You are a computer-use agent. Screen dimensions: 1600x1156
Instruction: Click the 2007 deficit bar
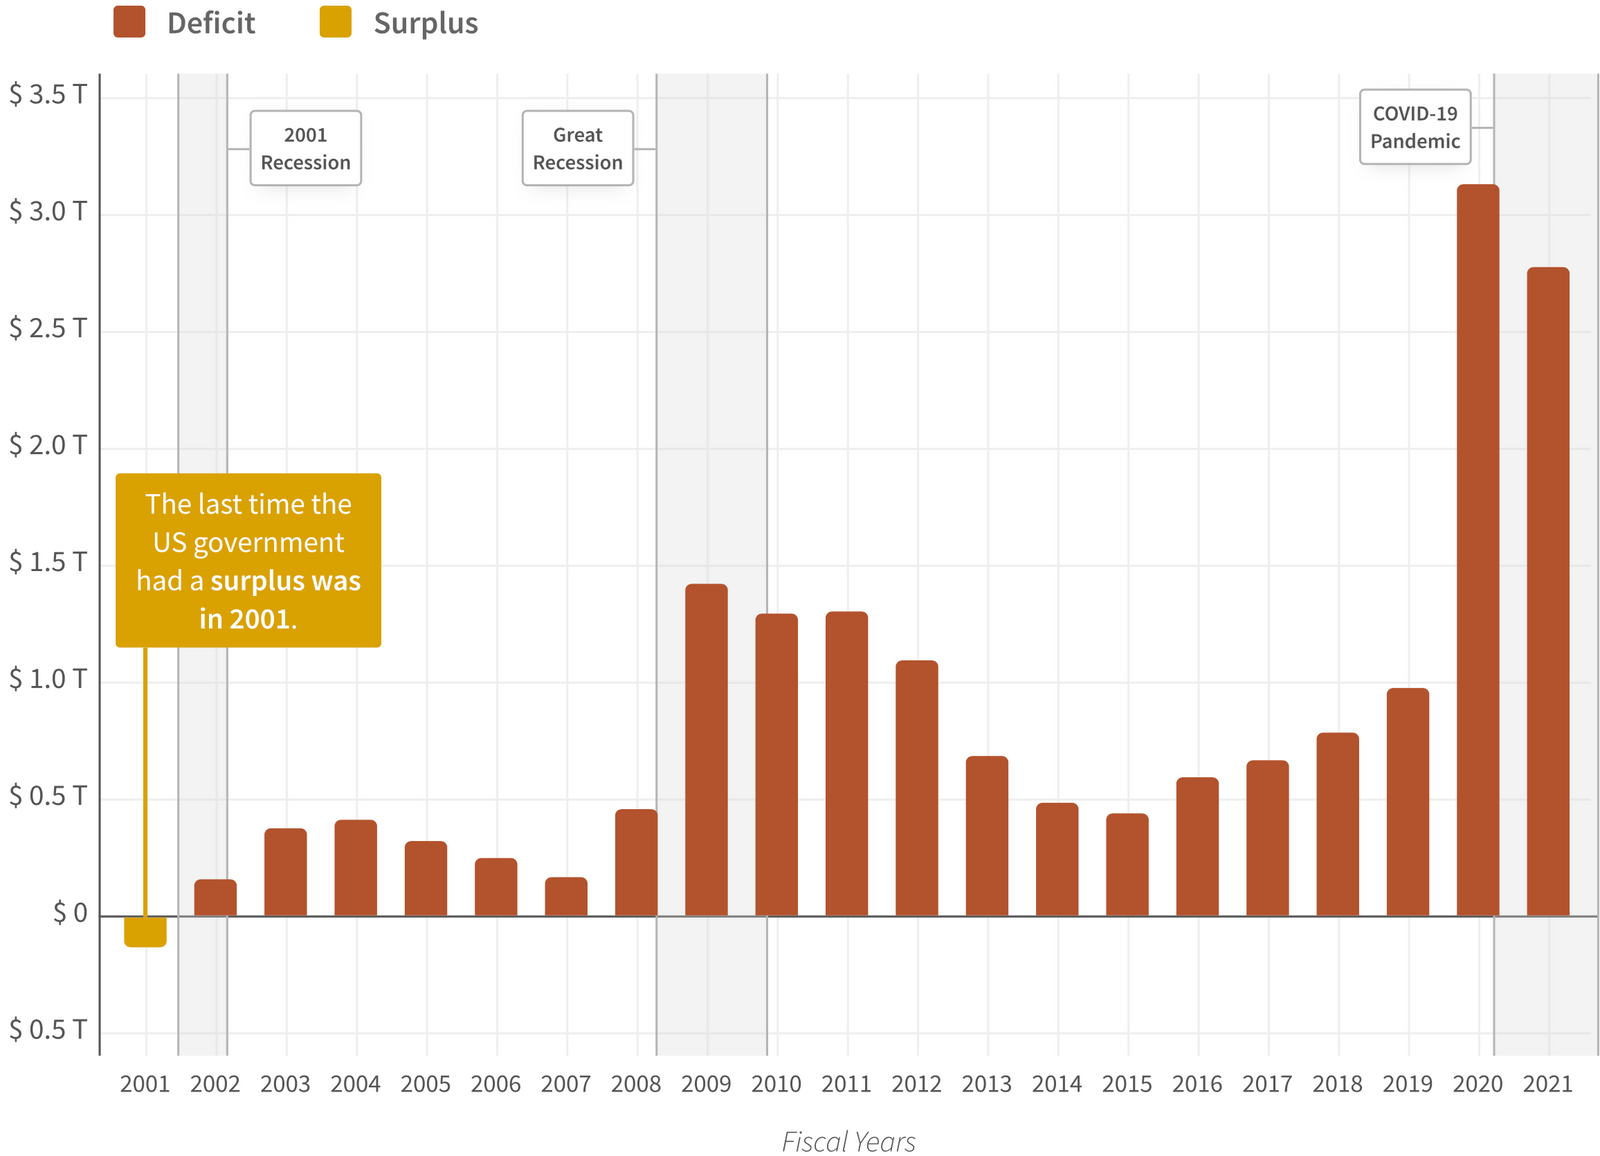(566, 897)
